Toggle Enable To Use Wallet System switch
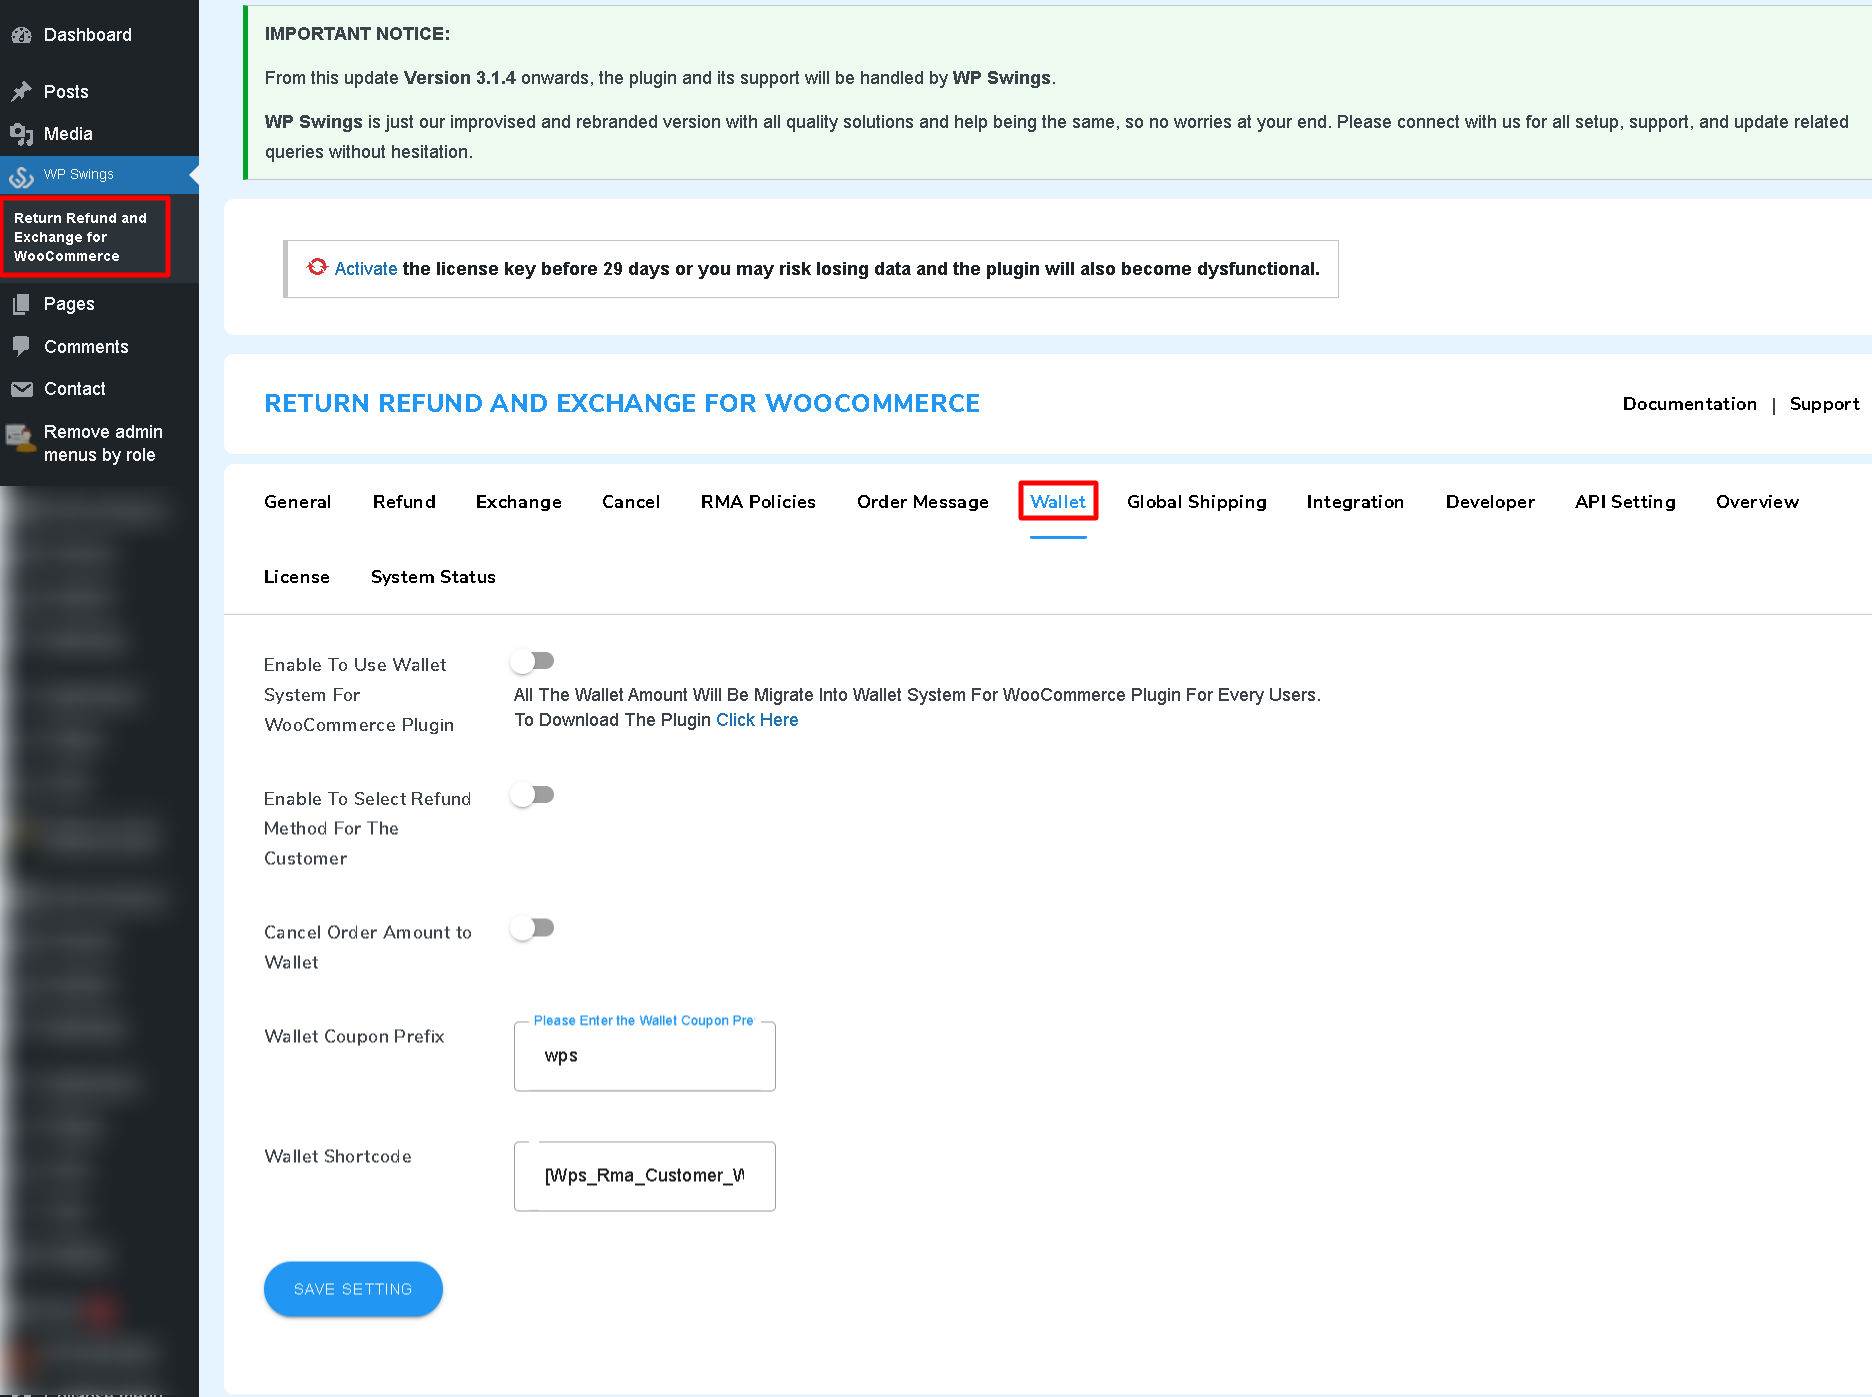Screen dimensions: 1872x1397 [x=532, y=661]
